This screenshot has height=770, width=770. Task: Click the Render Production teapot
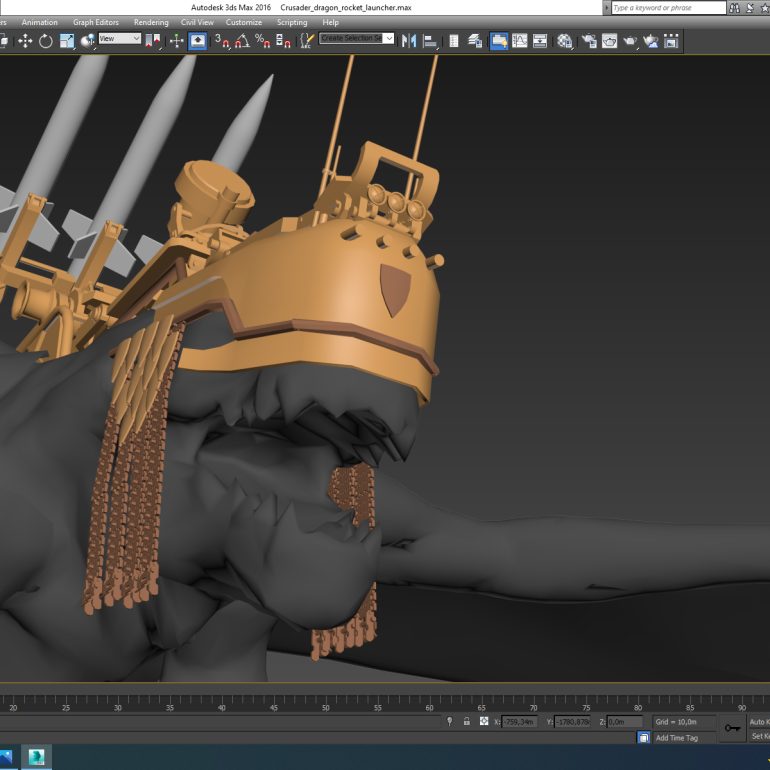[630, 41]
